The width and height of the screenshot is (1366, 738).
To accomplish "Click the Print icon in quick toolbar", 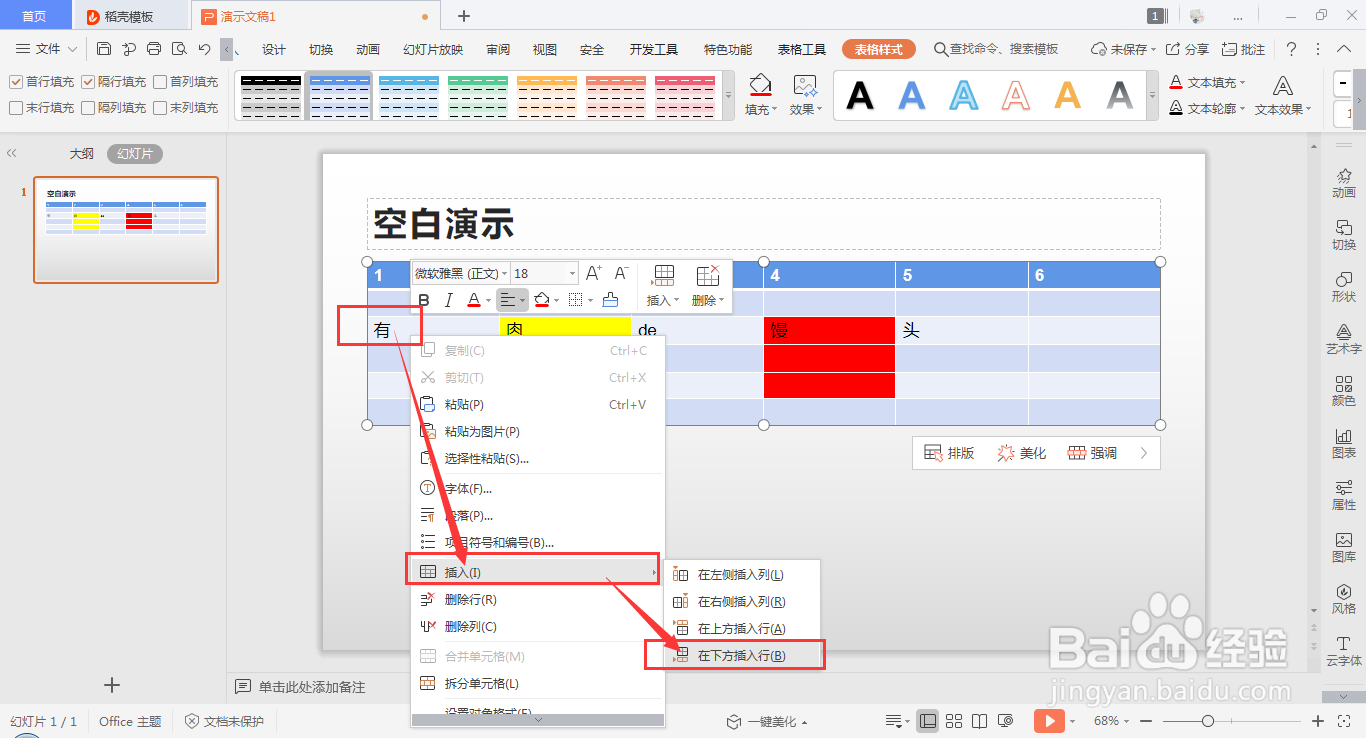I will click(154, 49).
